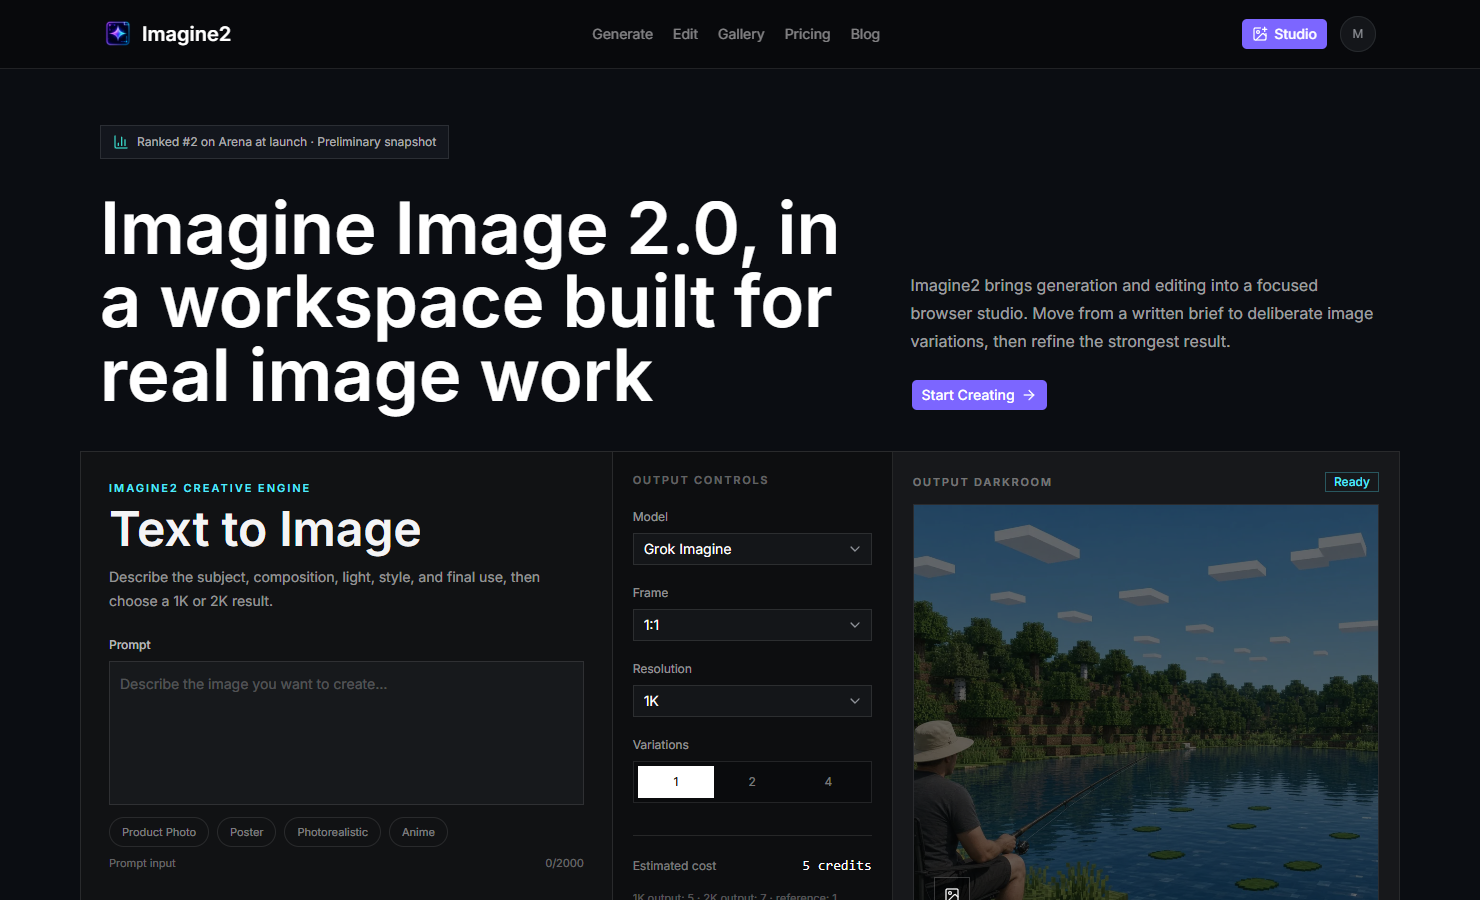Viewport: 1480px width, 900px height.
Task: Click the prompt text area
Action: pos(346,733)
